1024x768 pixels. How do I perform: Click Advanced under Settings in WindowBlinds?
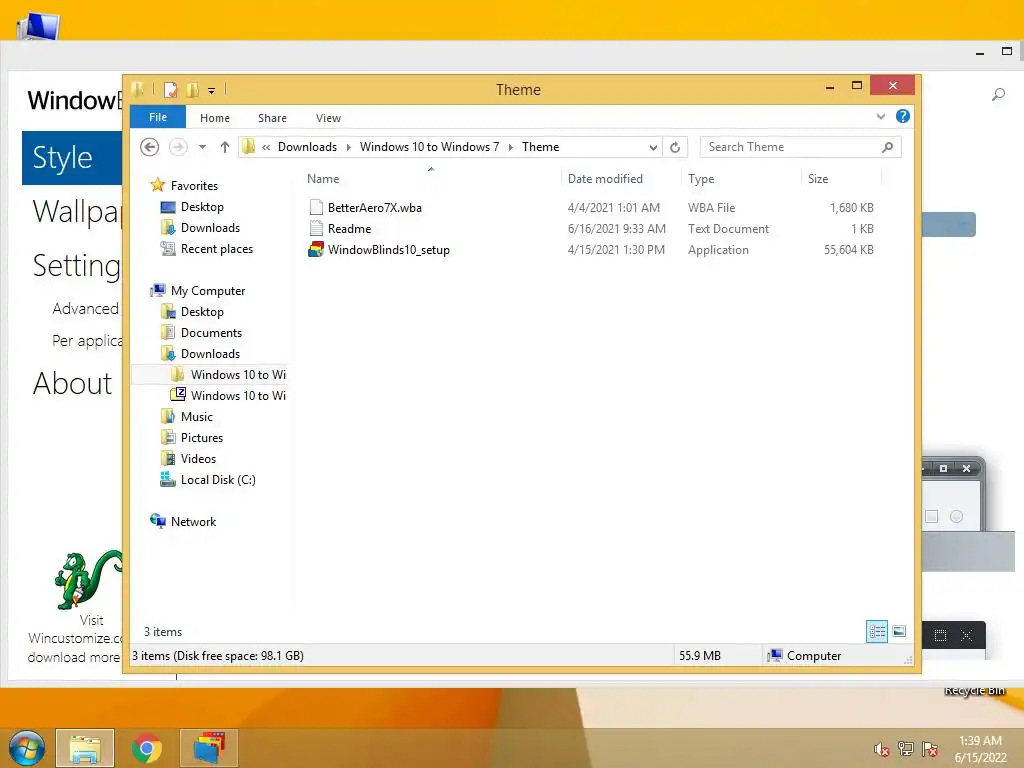coord(86,309)
